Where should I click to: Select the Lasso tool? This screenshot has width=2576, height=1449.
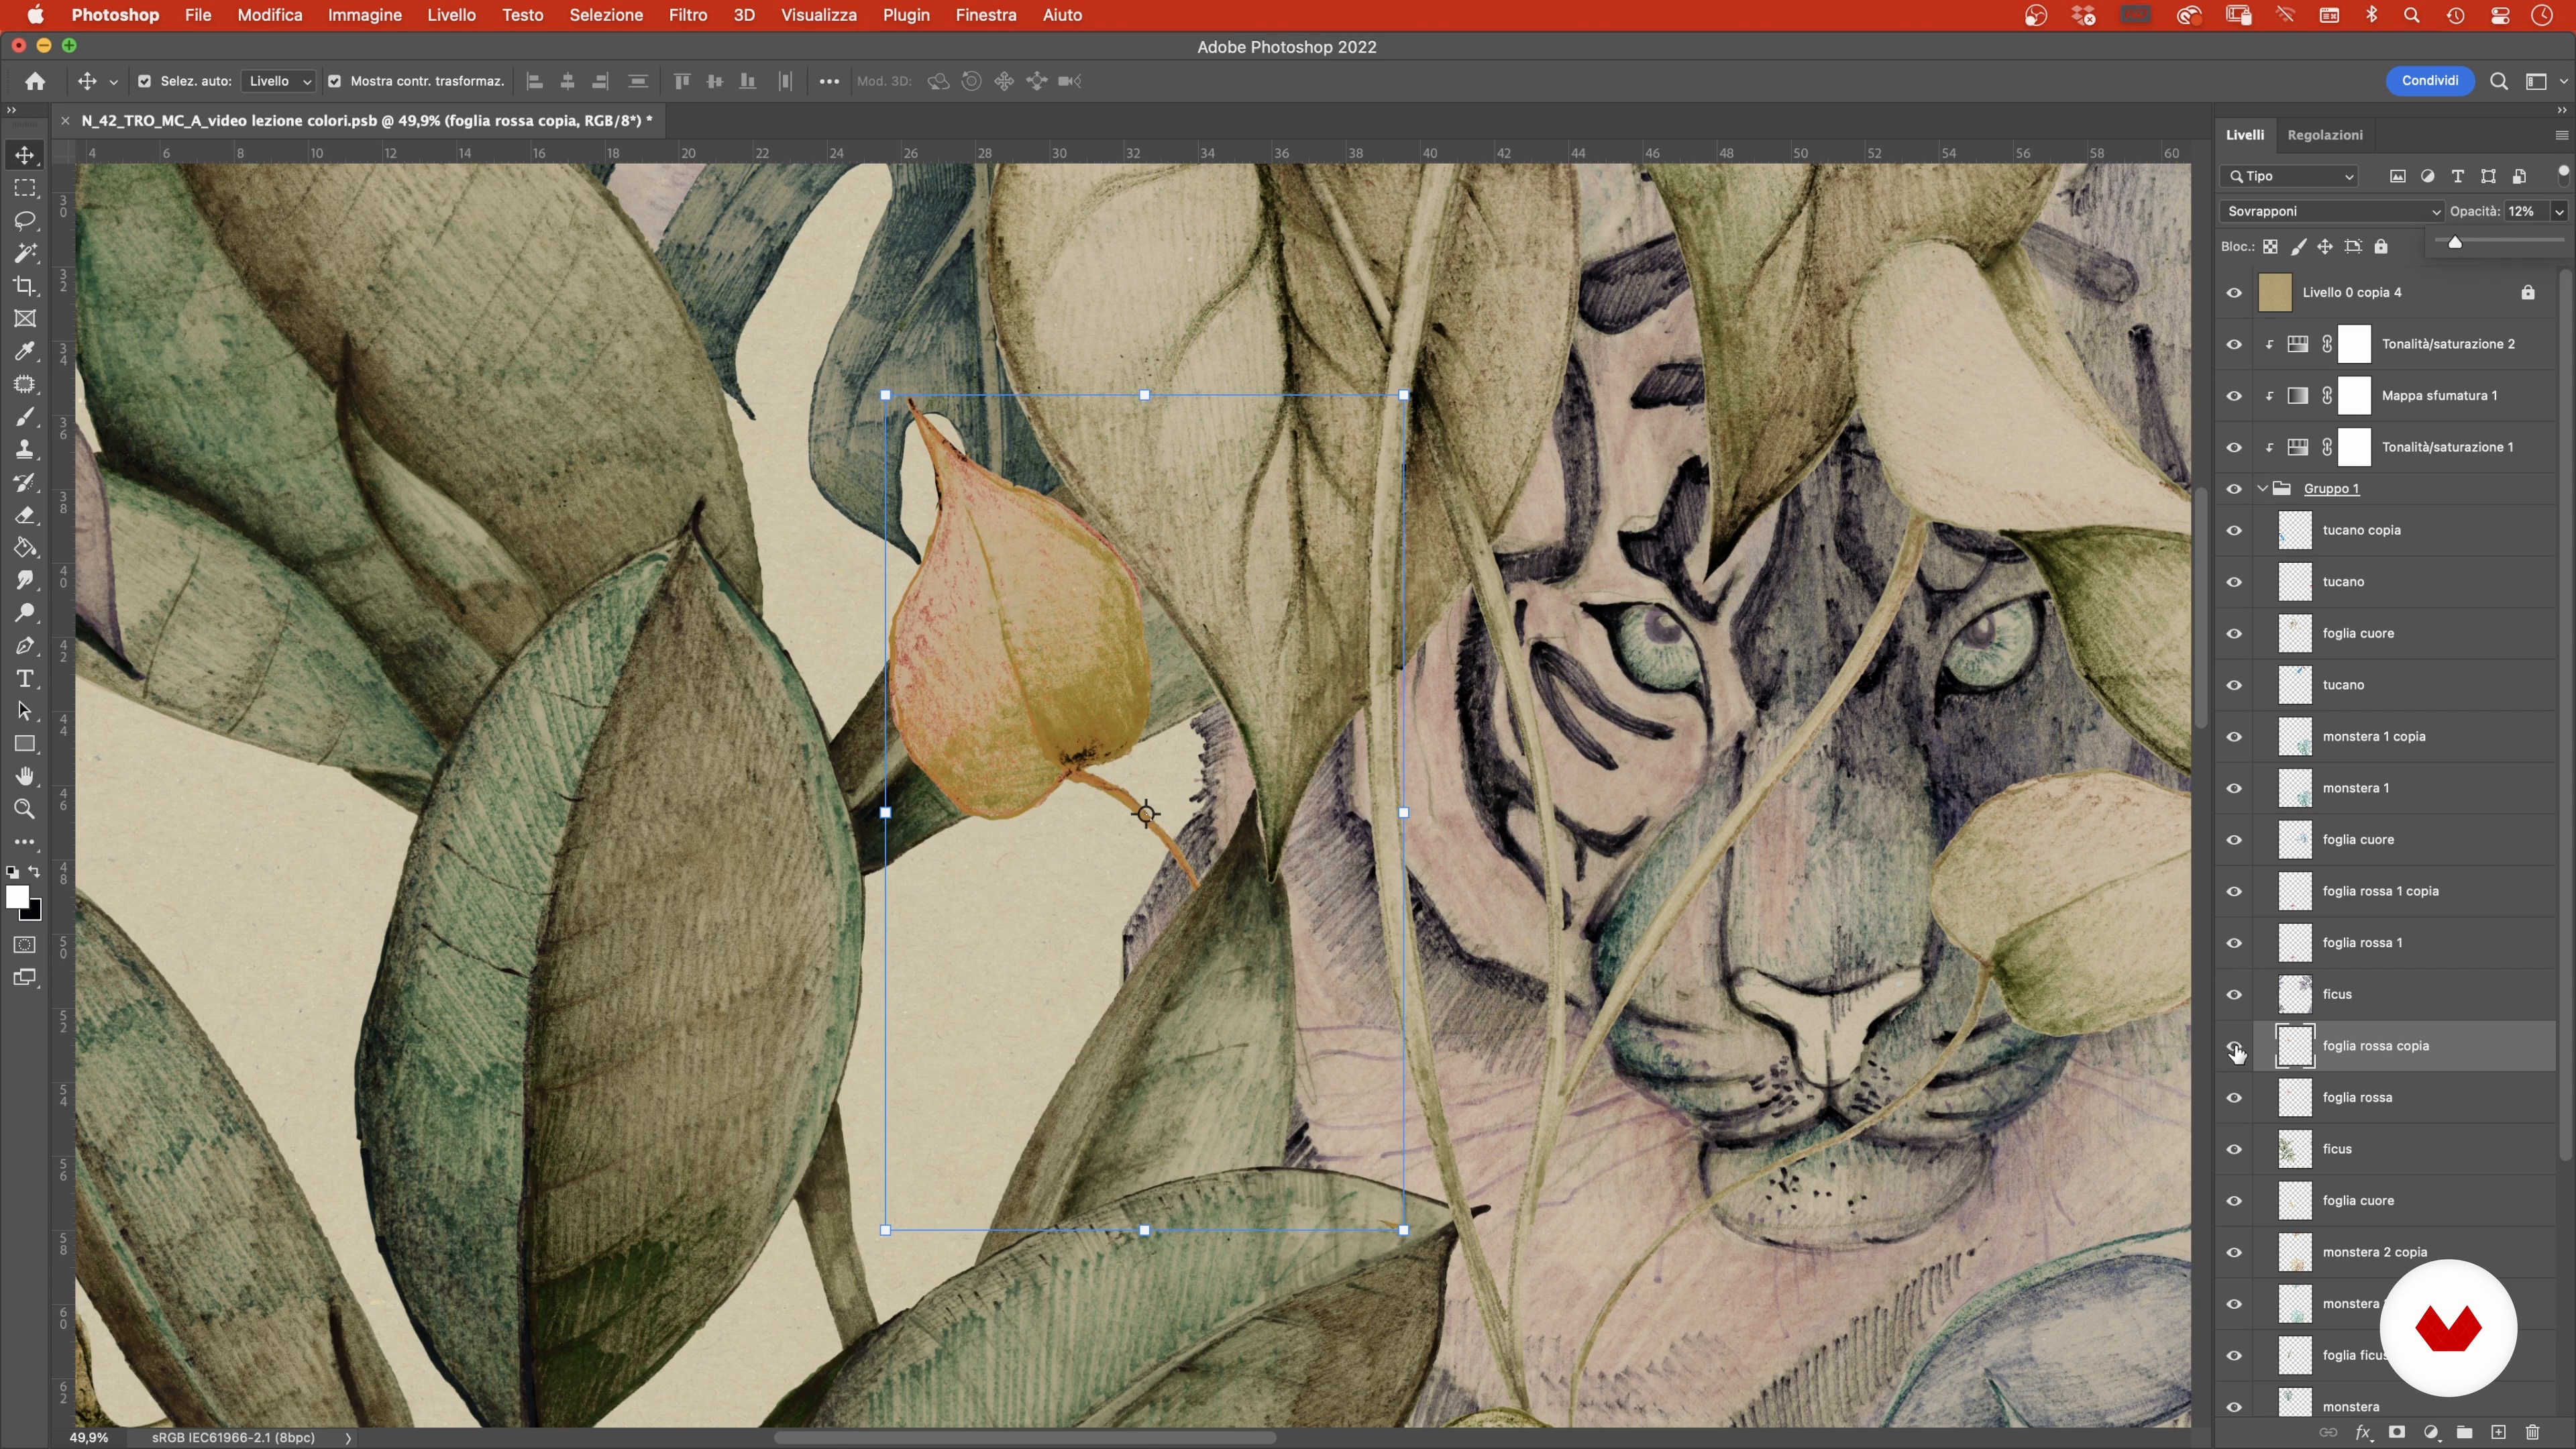point(25,220)
